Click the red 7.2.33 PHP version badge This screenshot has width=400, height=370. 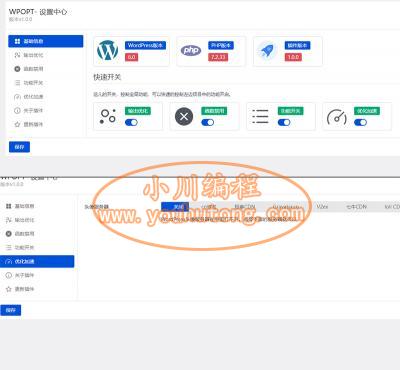pyautogui.click(x=218, y=57)
